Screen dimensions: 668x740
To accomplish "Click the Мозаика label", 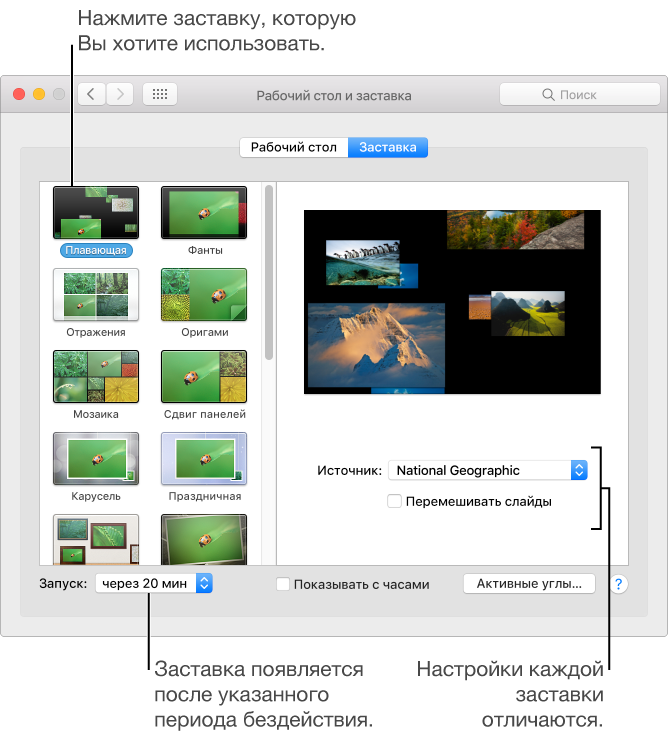I will 96,414.
